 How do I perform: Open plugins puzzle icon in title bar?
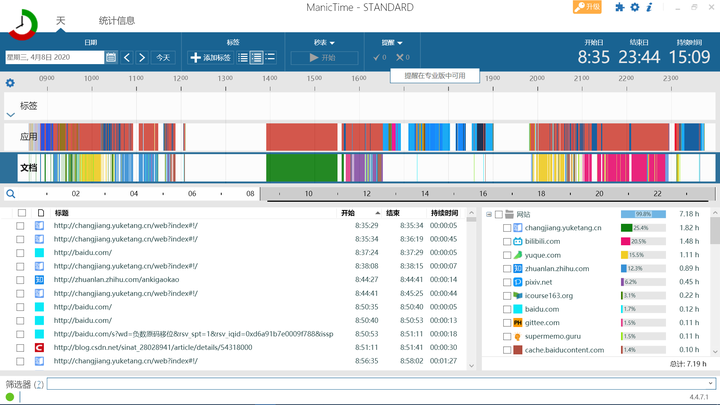click(x=620, y=7)
